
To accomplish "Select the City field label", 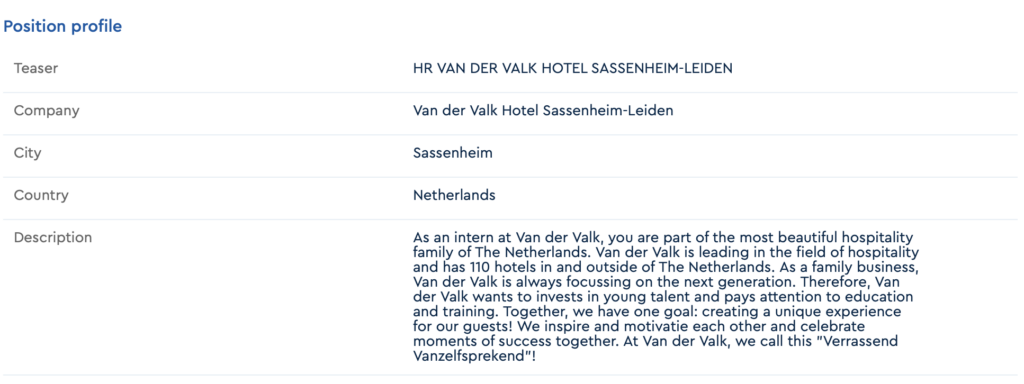I will [27, 153].
